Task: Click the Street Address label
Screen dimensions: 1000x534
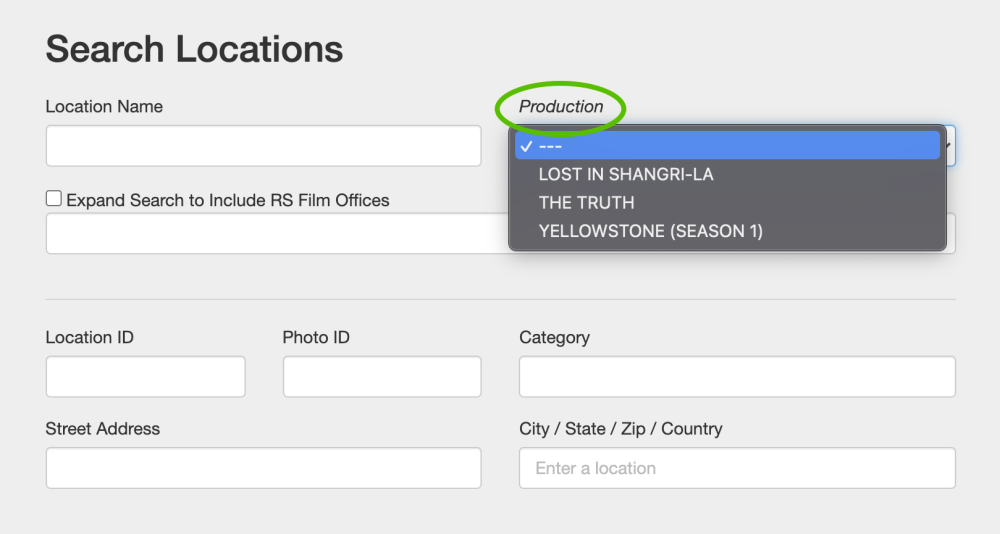Action: coord(102,429)
